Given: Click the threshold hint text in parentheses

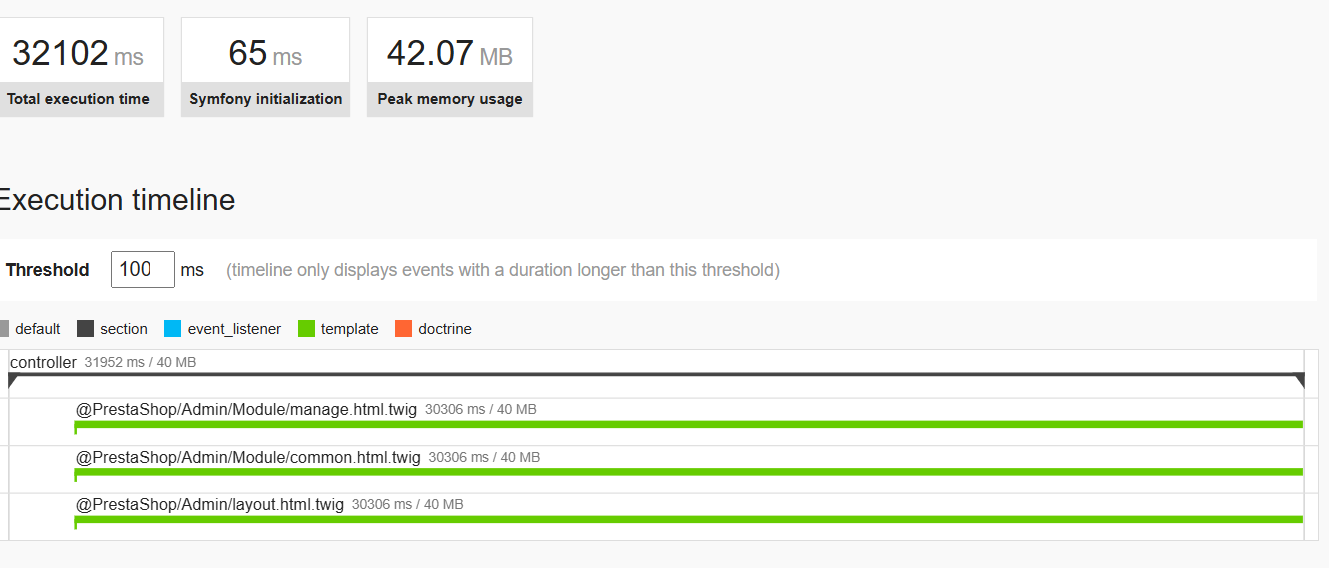Looking at the screenshot, I should pyautogui.click(x=503, y=270).
